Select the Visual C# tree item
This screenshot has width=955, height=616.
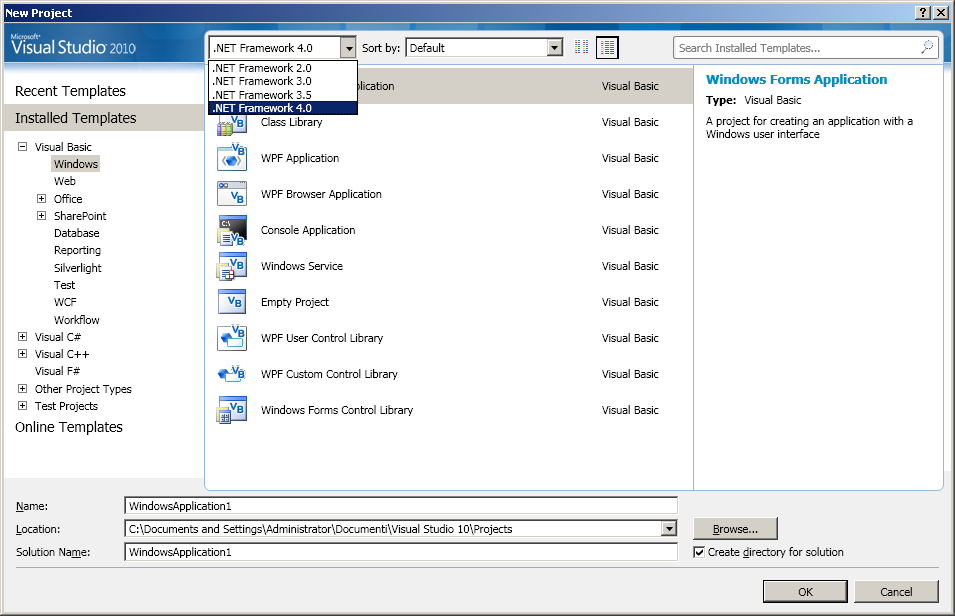[x=57, y=337]
